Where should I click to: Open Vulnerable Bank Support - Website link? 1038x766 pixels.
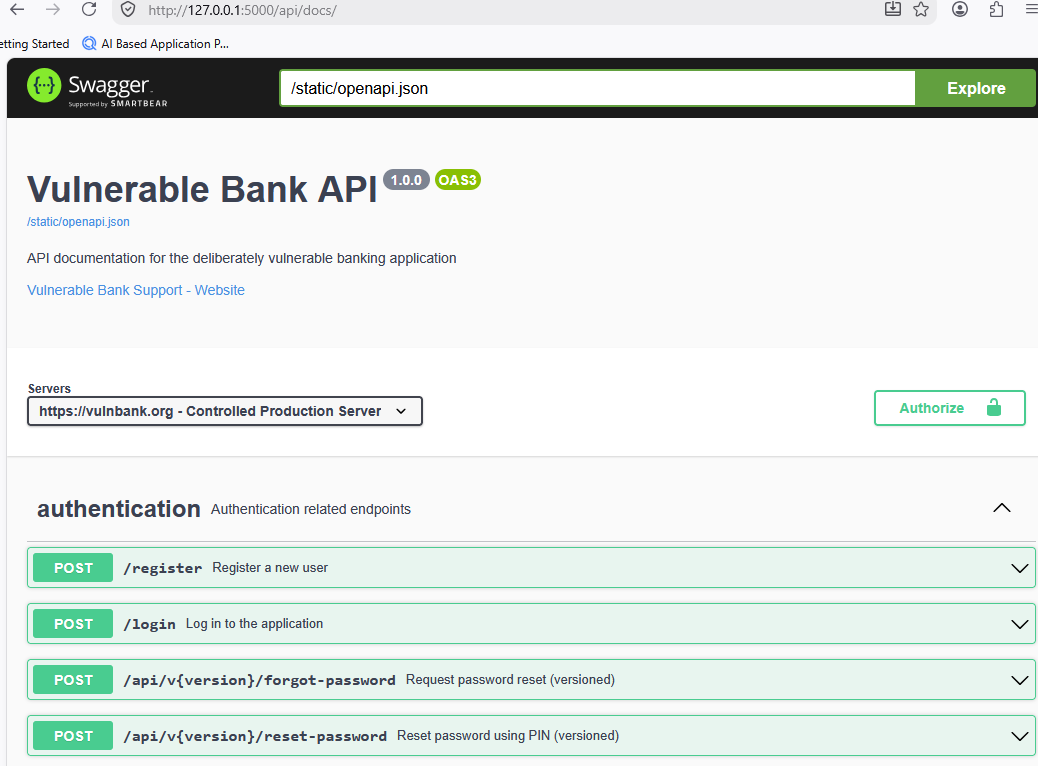click(x=136, y=290)
